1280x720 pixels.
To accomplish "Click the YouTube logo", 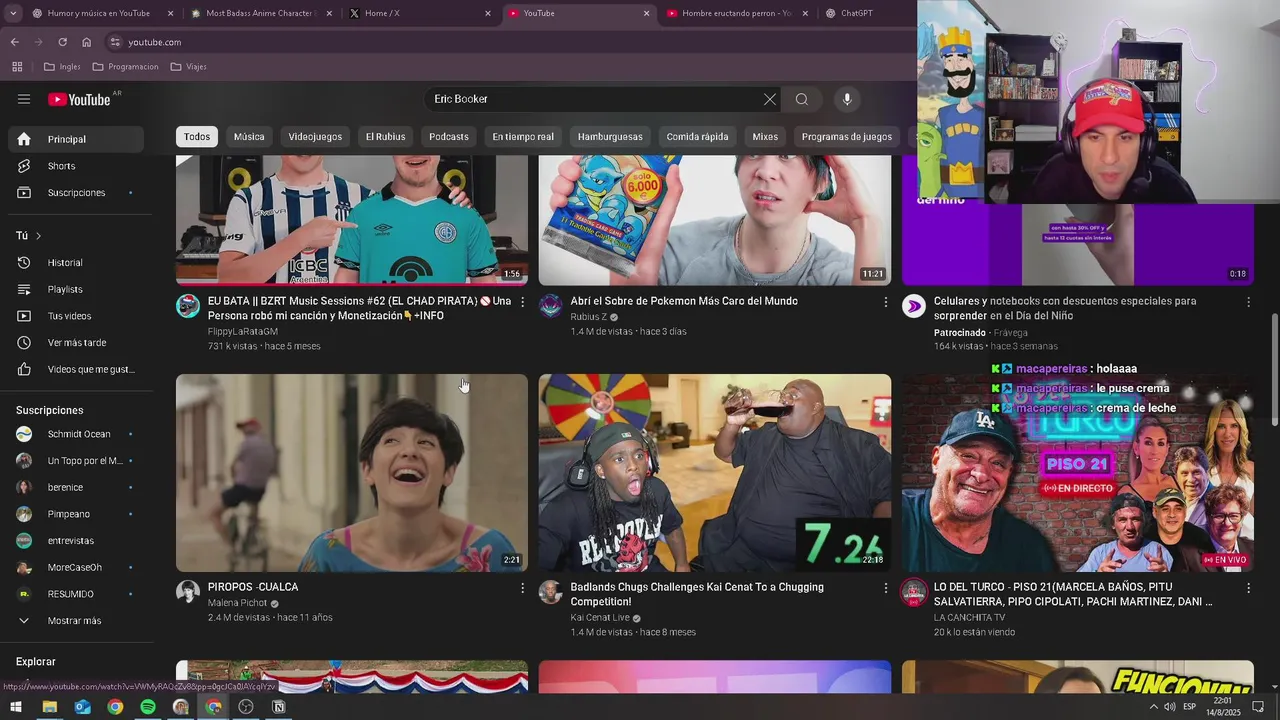I will point(79,99).
